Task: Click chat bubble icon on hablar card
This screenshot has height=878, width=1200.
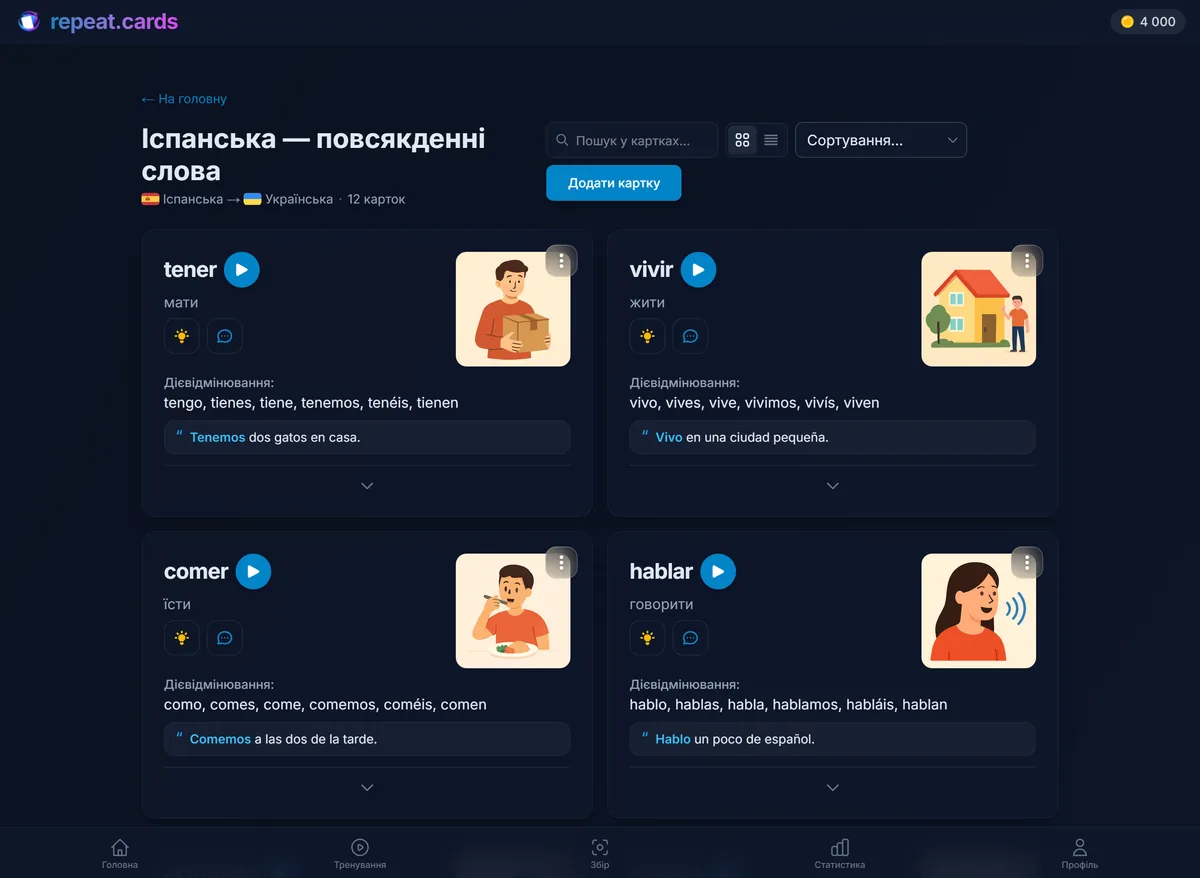Action: [x=690, y=638]
